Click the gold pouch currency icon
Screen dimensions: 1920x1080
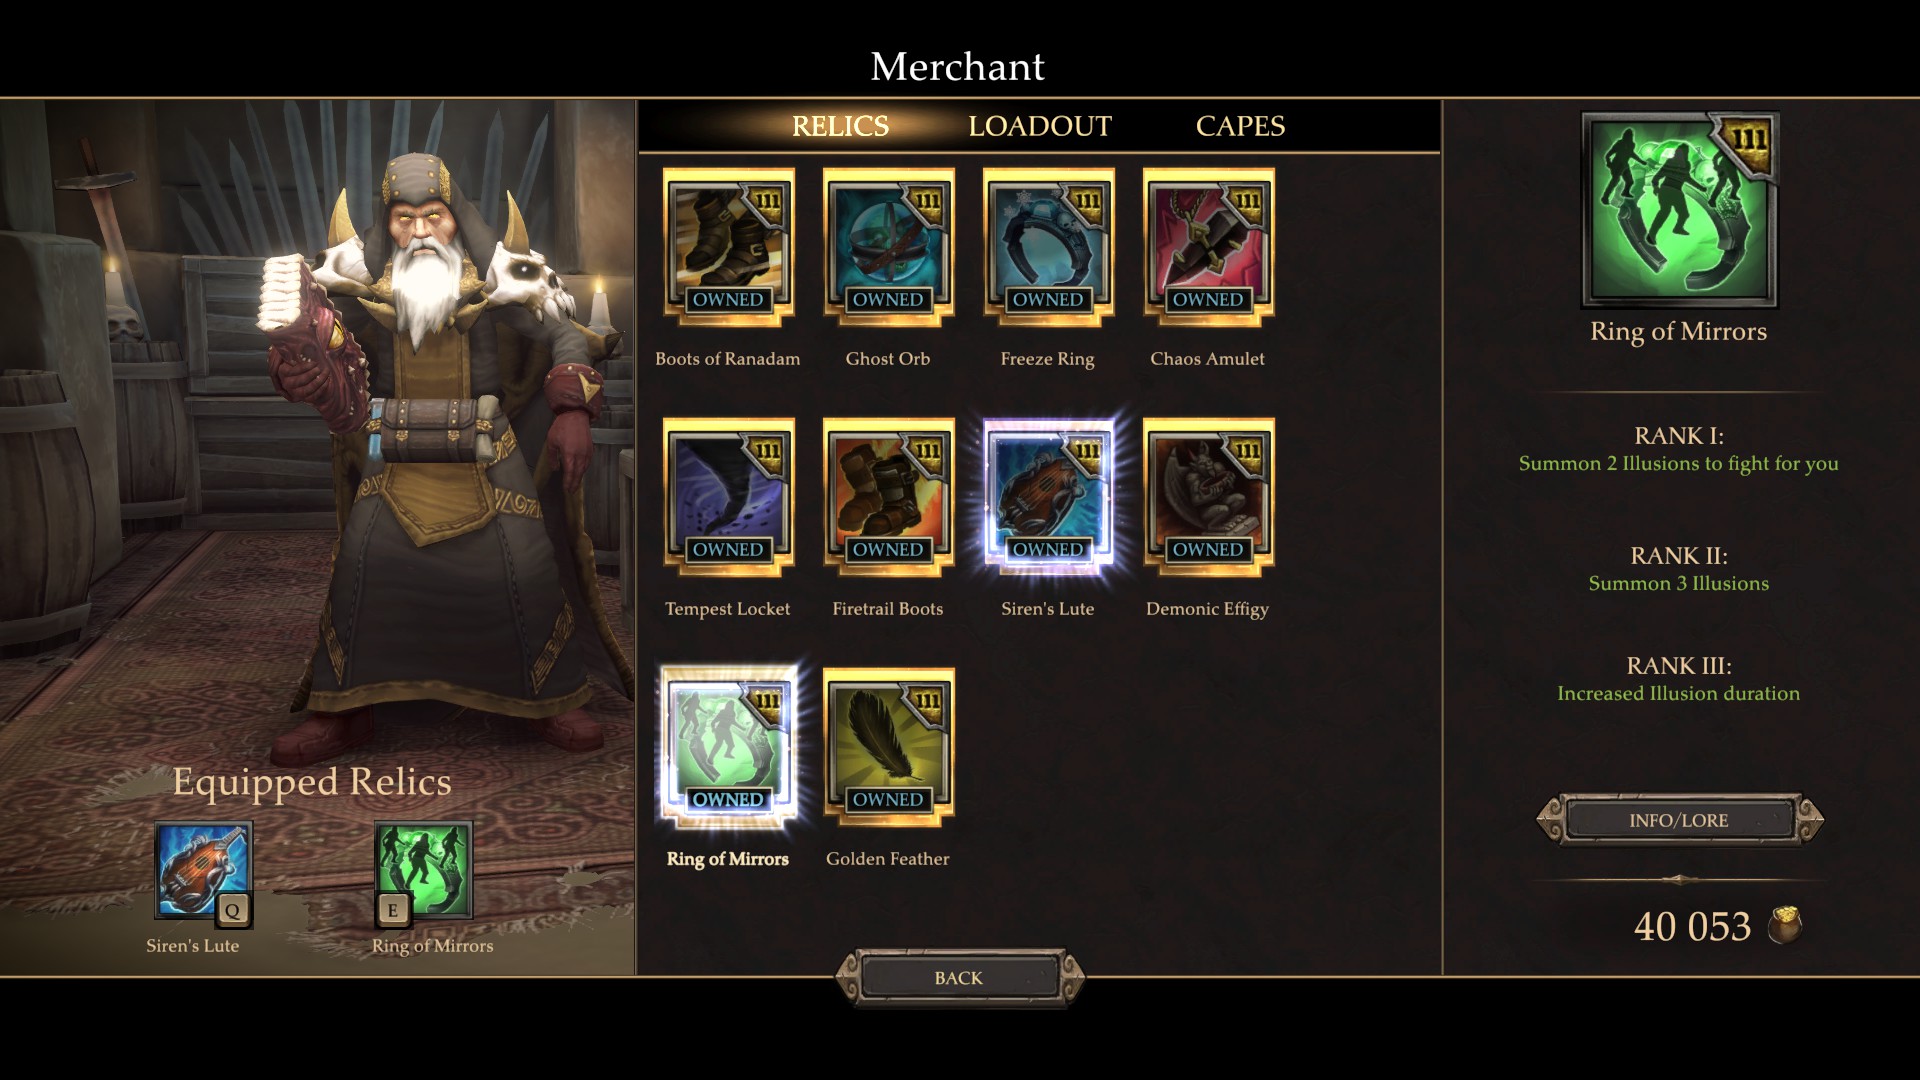point(1785,925)
